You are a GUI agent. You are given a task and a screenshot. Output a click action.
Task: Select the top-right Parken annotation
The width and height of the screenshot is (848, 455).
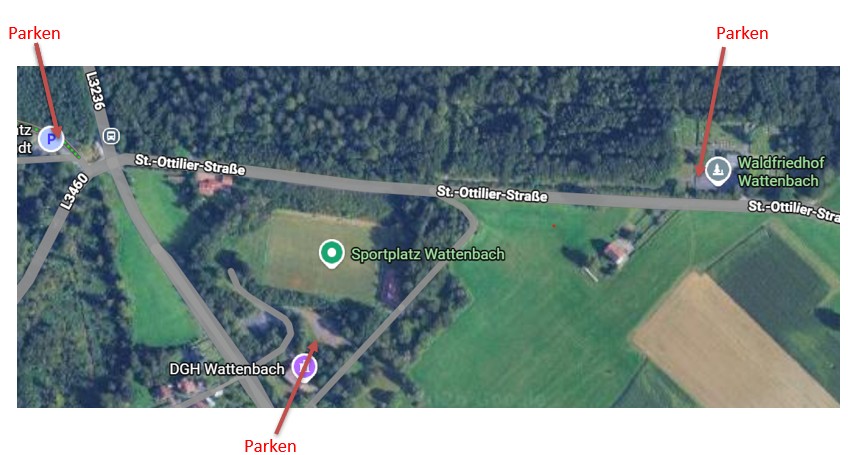pyautogui.click(x=742, y=34)
